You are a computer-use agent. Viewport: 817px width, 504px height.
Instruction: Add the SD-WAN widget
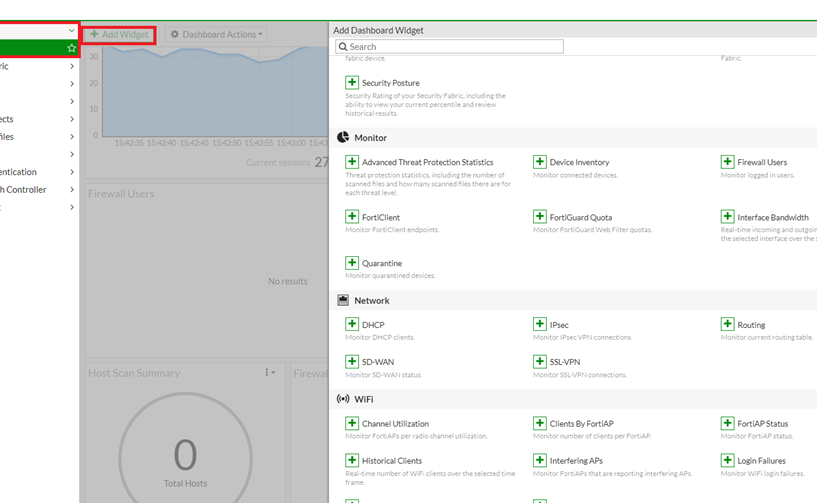pos(352,362)
